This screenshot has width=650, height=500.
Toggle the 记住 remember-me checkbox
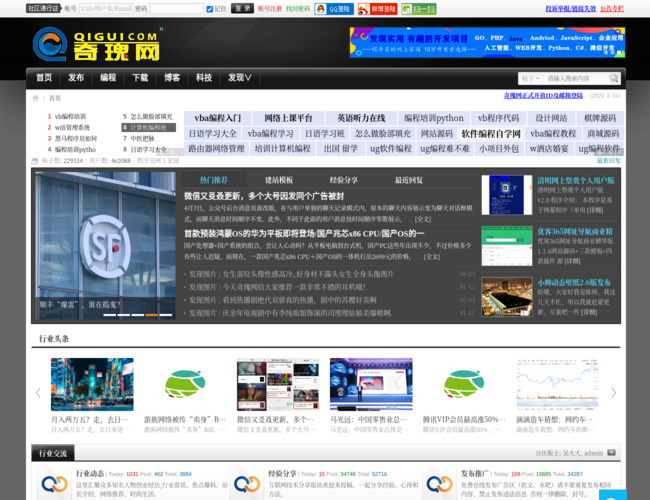210,9
